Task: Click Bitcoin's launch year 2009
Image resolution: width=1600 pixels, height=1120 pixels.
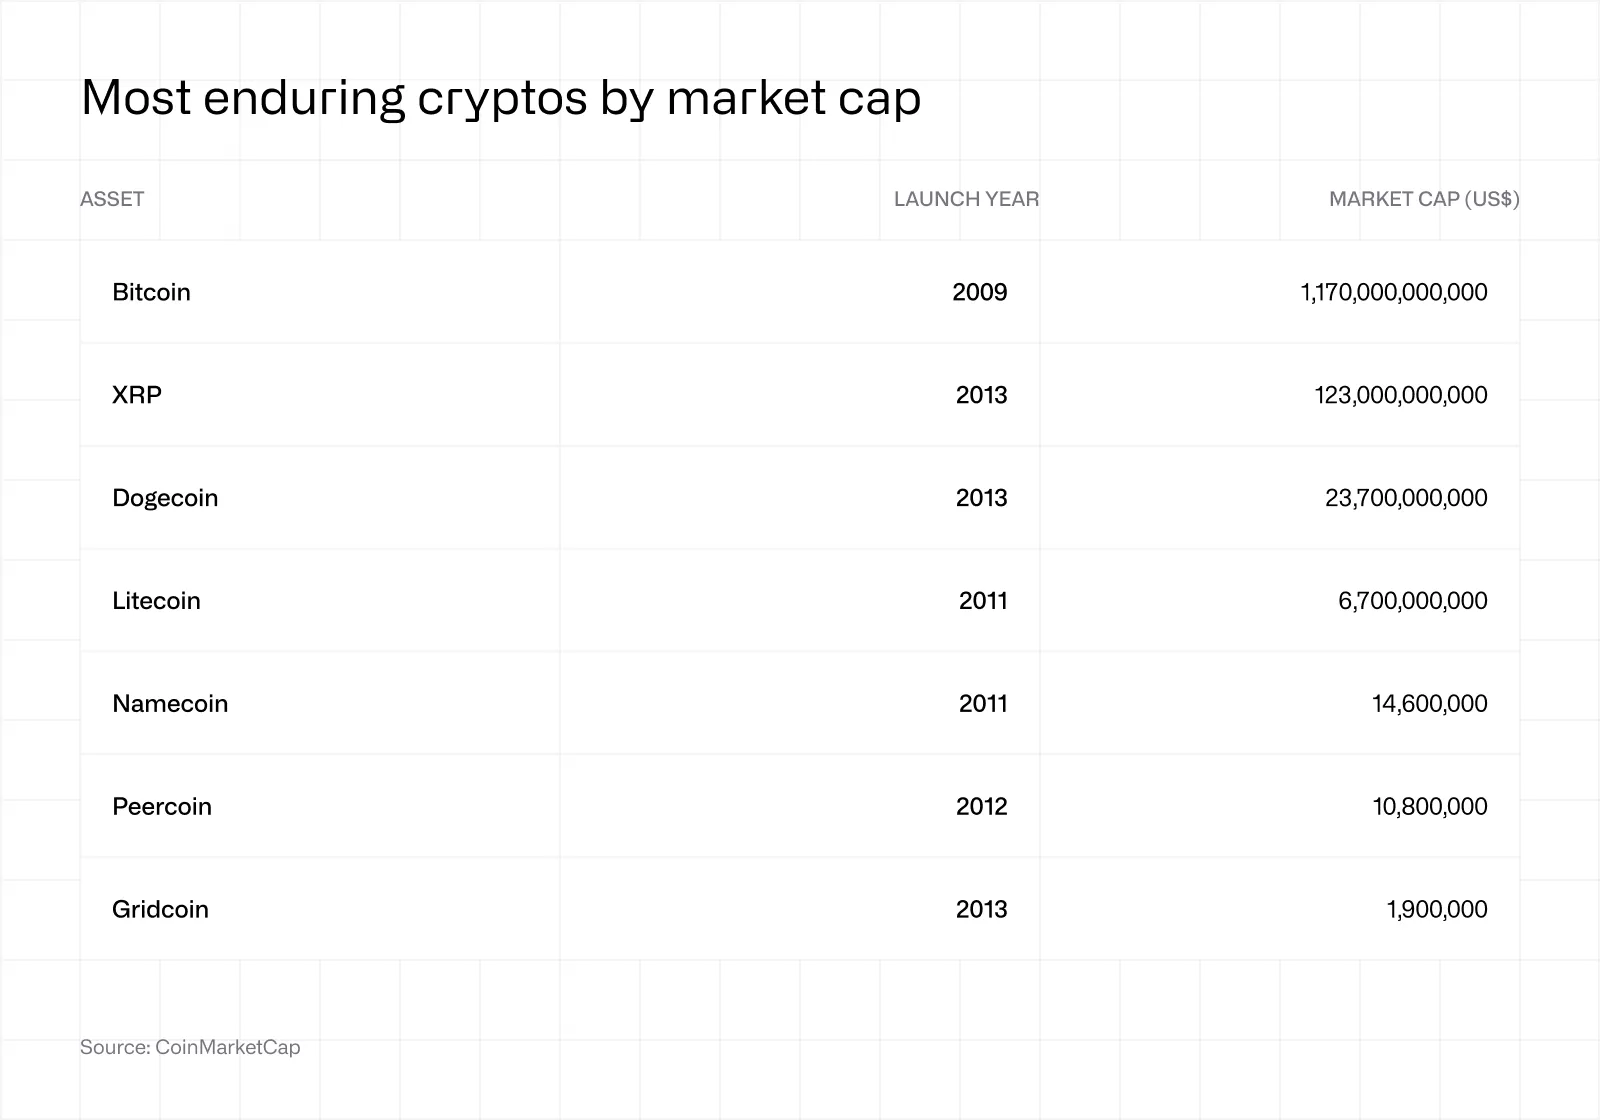Action: [980, 292]
